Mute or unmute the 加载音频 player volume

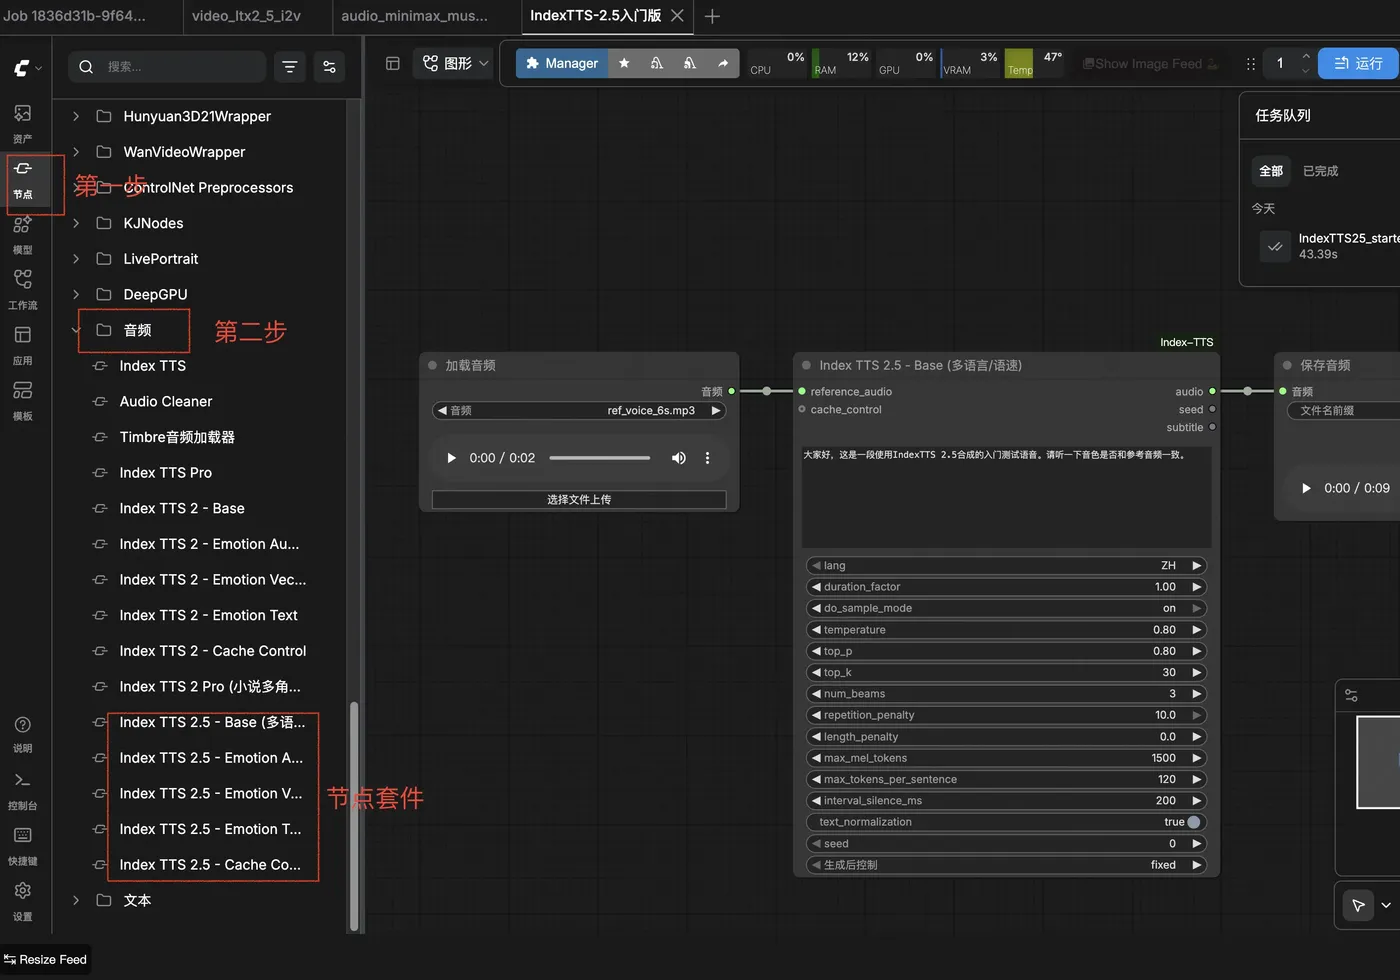coord(679,458)
